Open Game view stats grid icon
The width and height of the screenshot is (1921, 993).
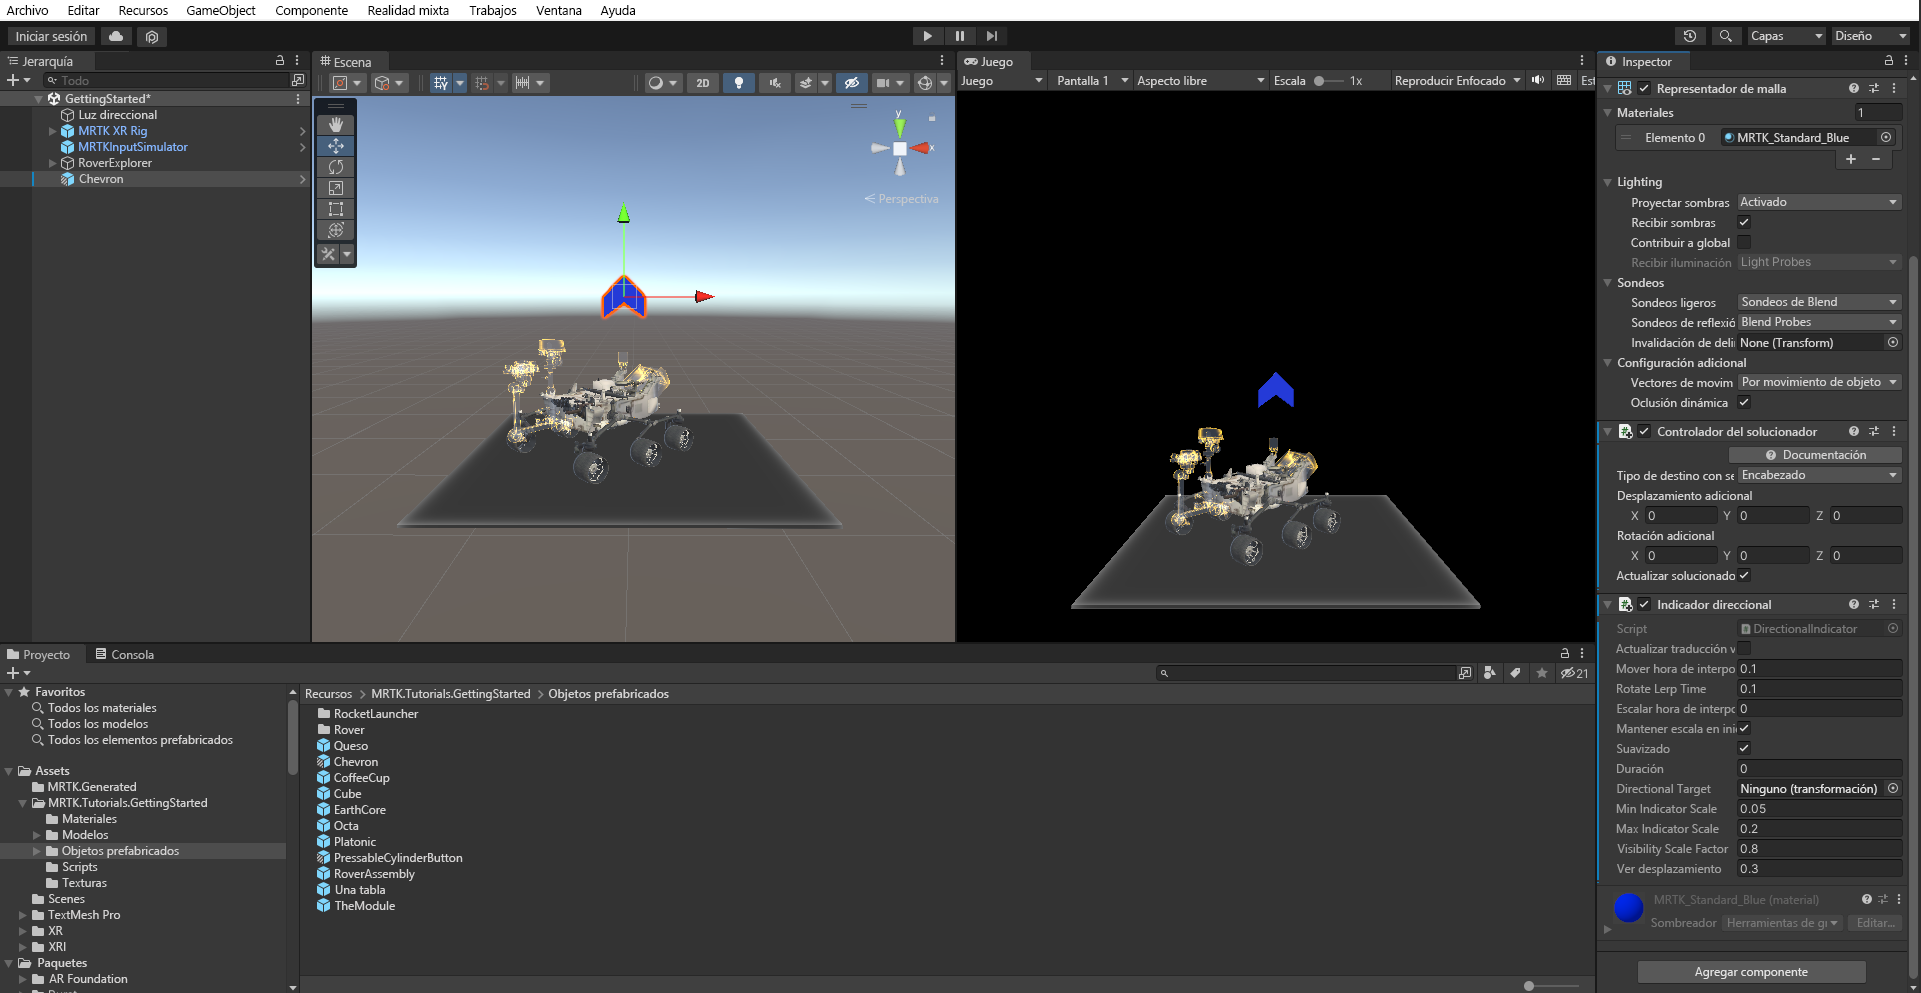point(1564,81)
